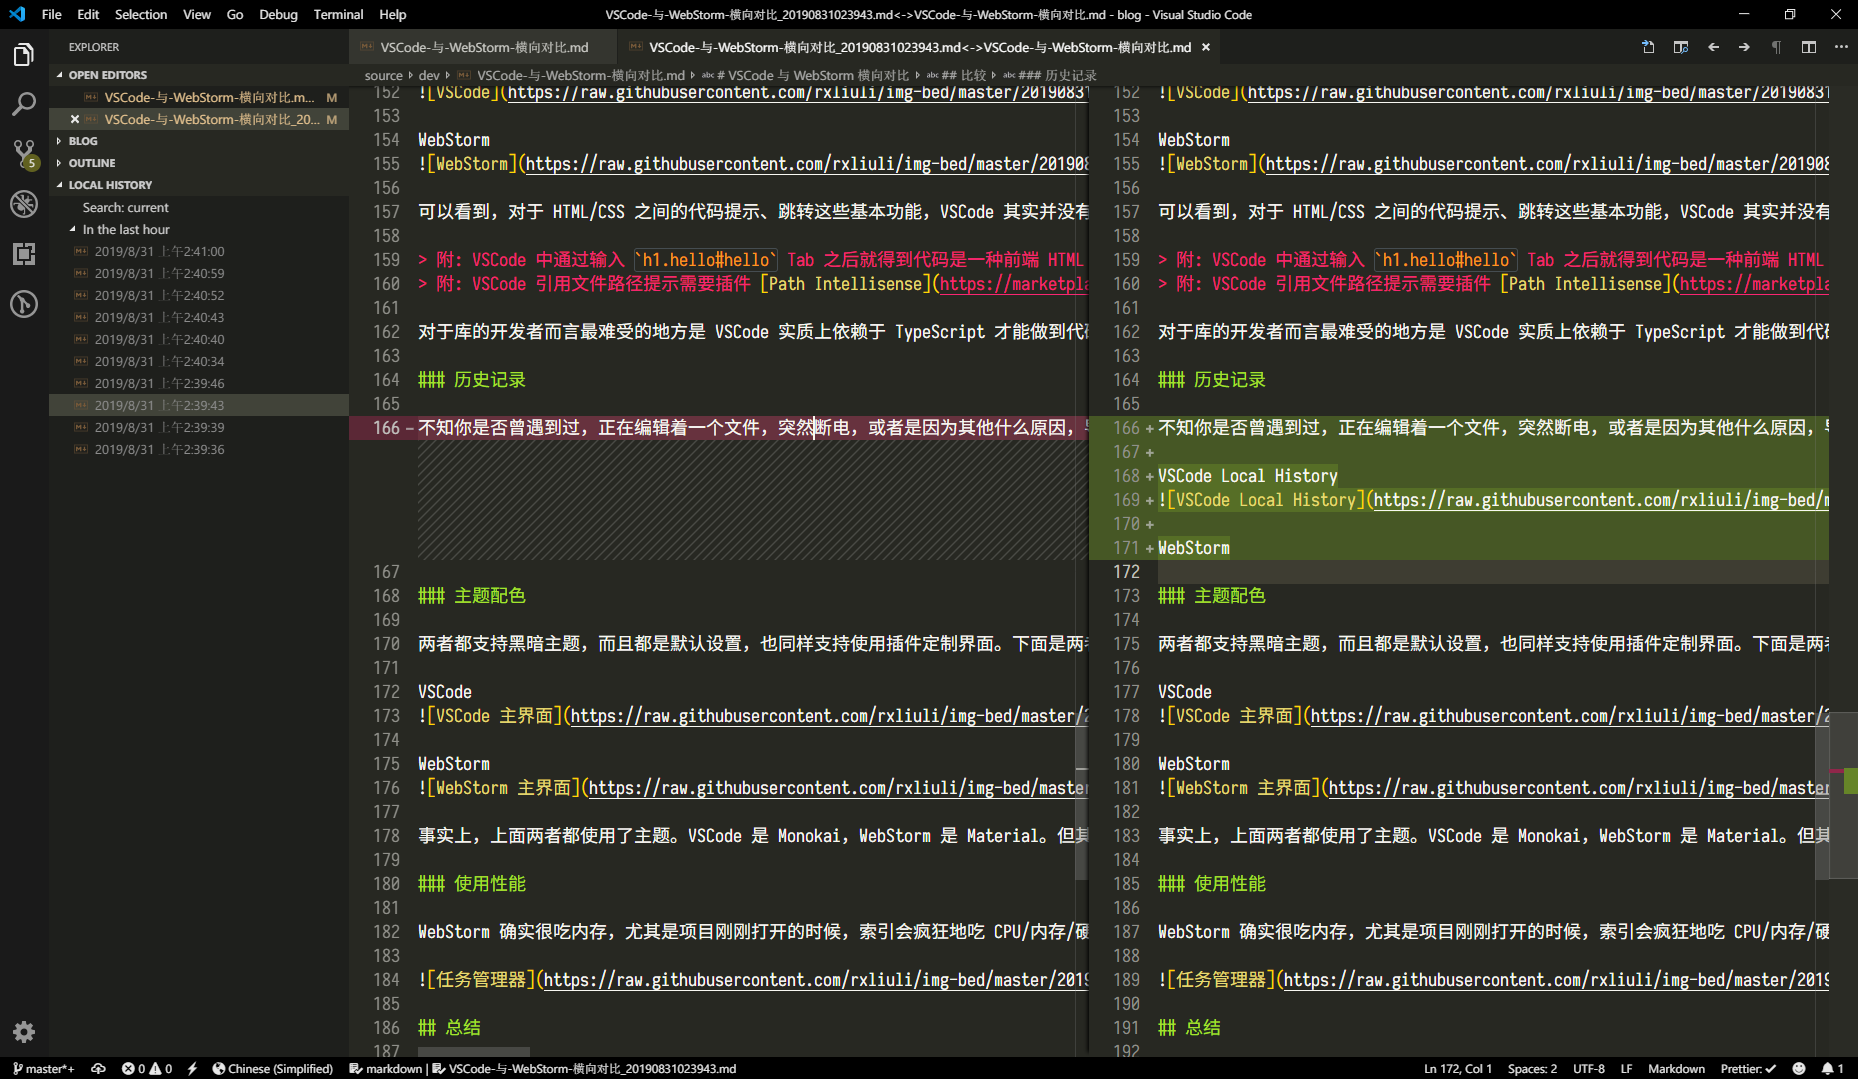Open notifications bell in status bar

[1832, 1068]
